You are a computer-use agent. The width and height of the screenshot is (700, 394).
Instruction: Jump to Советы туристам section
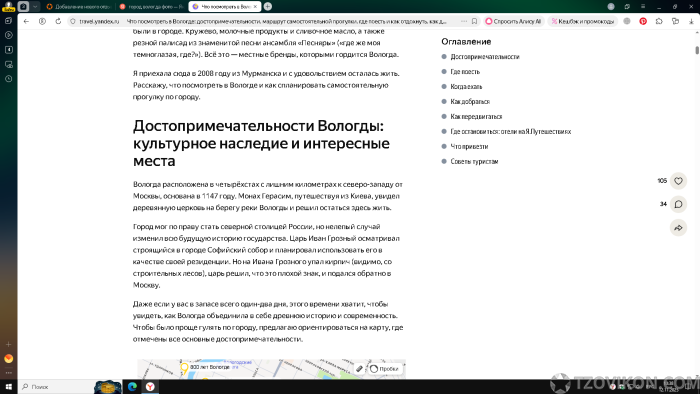pyautogui.click(x=474, y=162)
